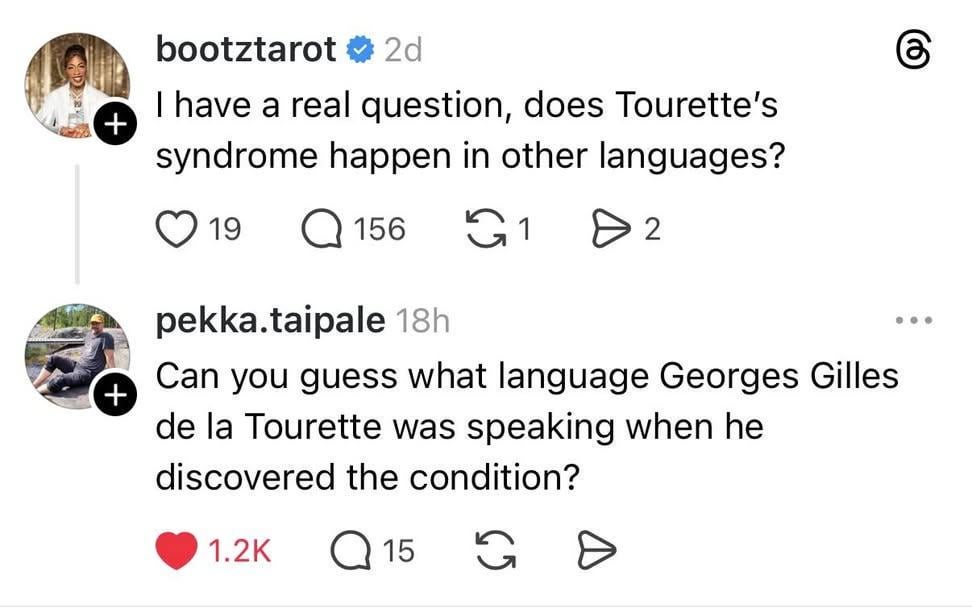Image resolution: width=972 pixels, height=613 pixels.
Task: Open bootztarot's profile via username
Action: pyautogui.click(x=246, y=50)
